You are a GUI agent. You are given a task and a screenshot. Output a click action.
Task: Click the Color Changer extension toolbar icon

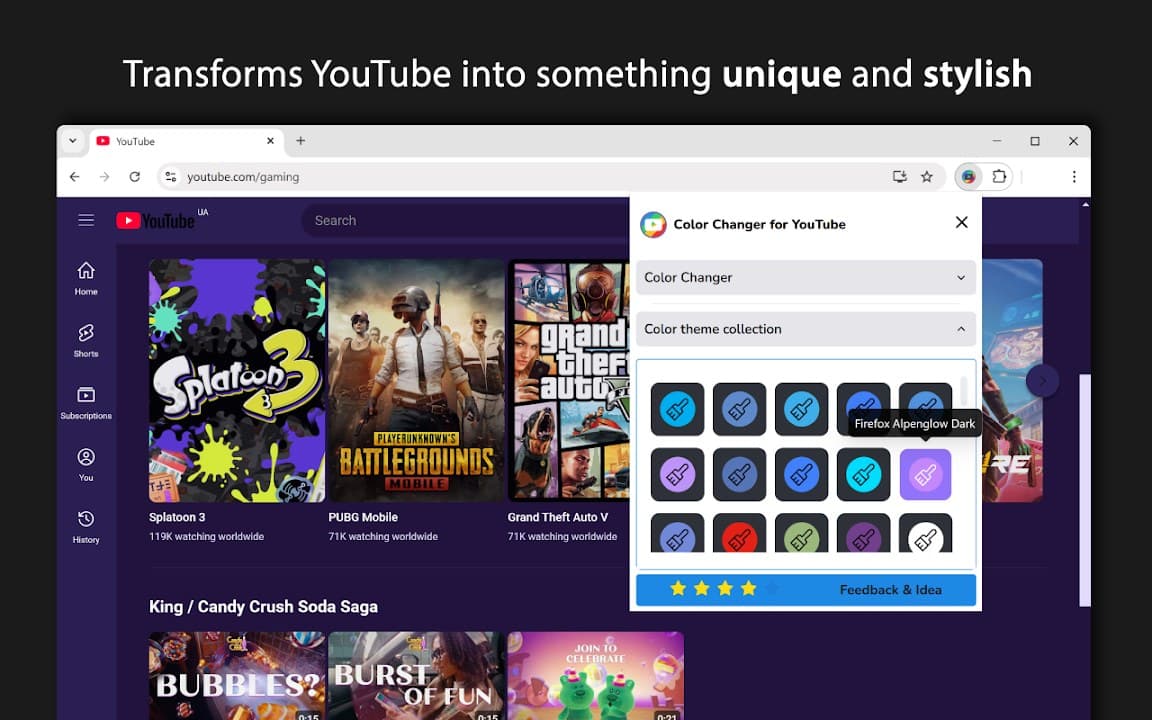click(x=969, y=176)
